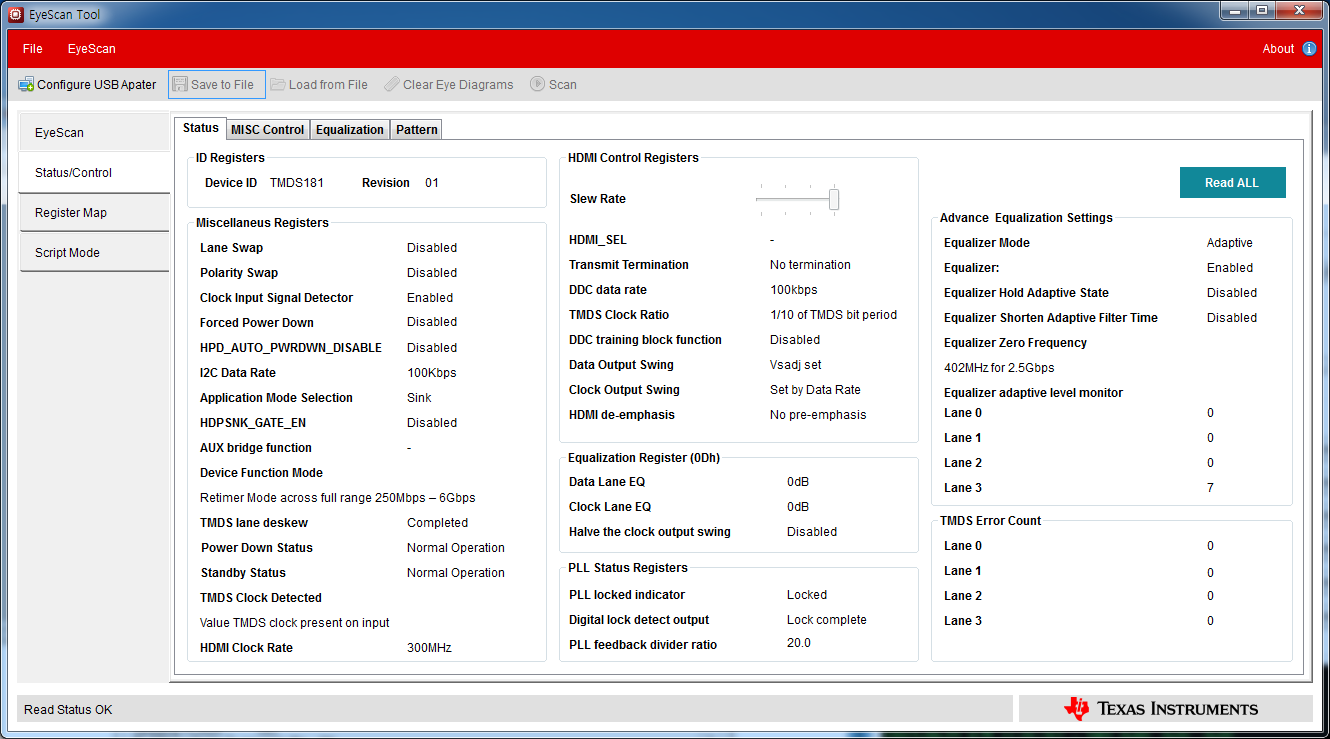Click the Clock Output Swing Set by Data Rate value

point(815,390)
